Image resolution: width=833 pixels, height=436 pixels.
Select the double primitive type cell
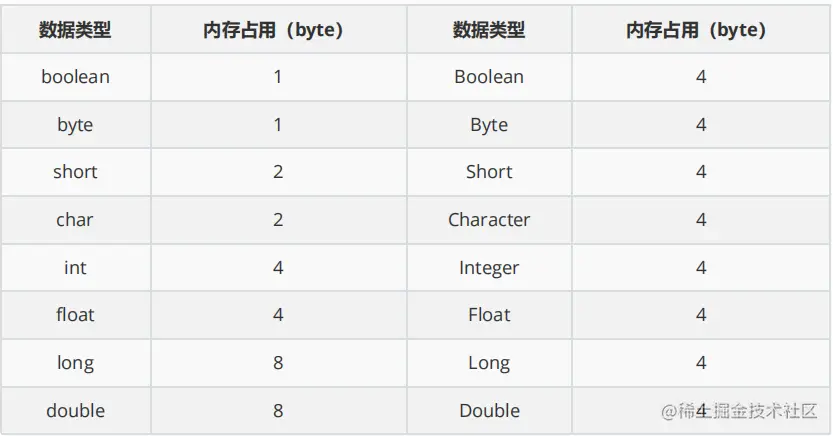75,411
